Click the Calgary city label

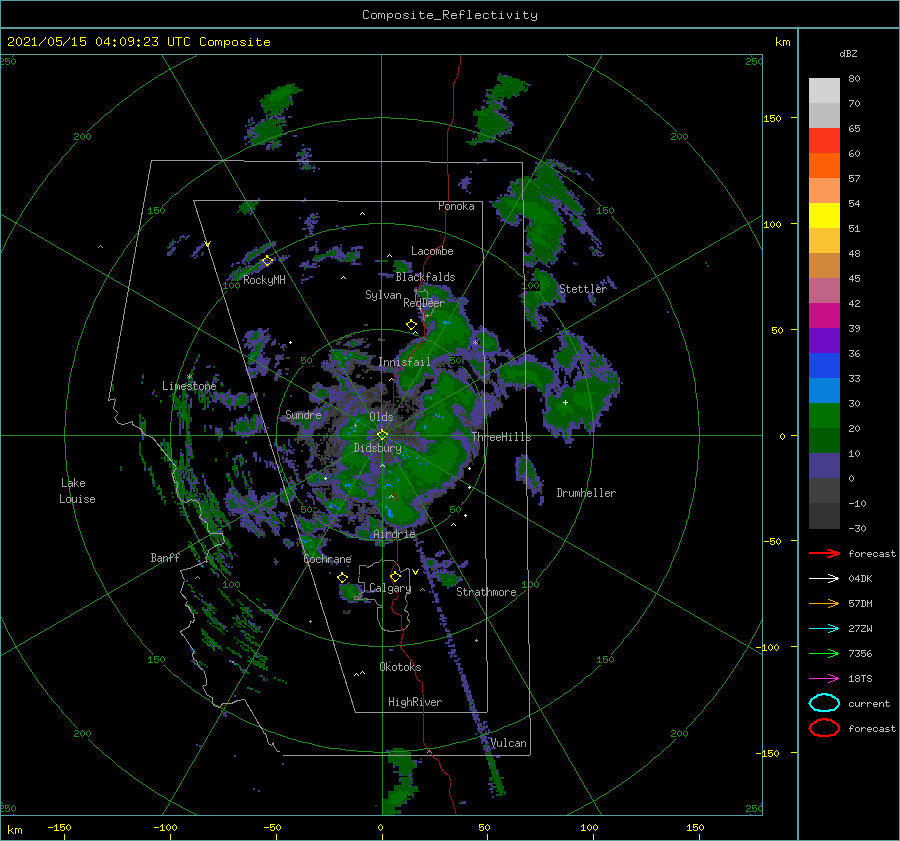pos(390,588)
